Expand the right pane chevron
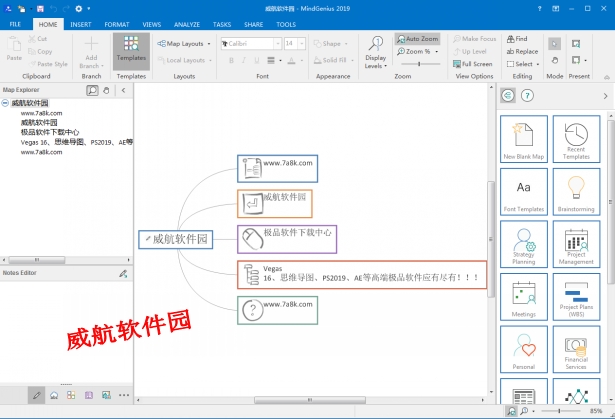615x419 pixels. point(605,96)
